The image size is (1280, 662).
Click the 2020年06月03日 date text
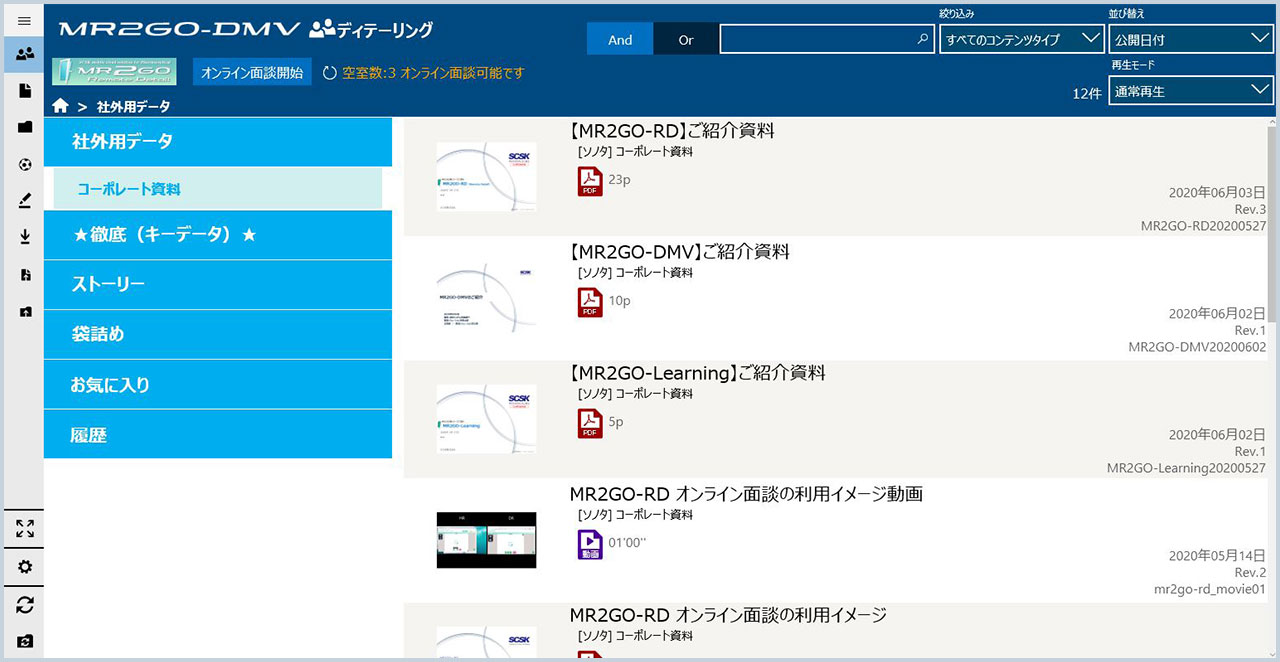coord(1217,193)
